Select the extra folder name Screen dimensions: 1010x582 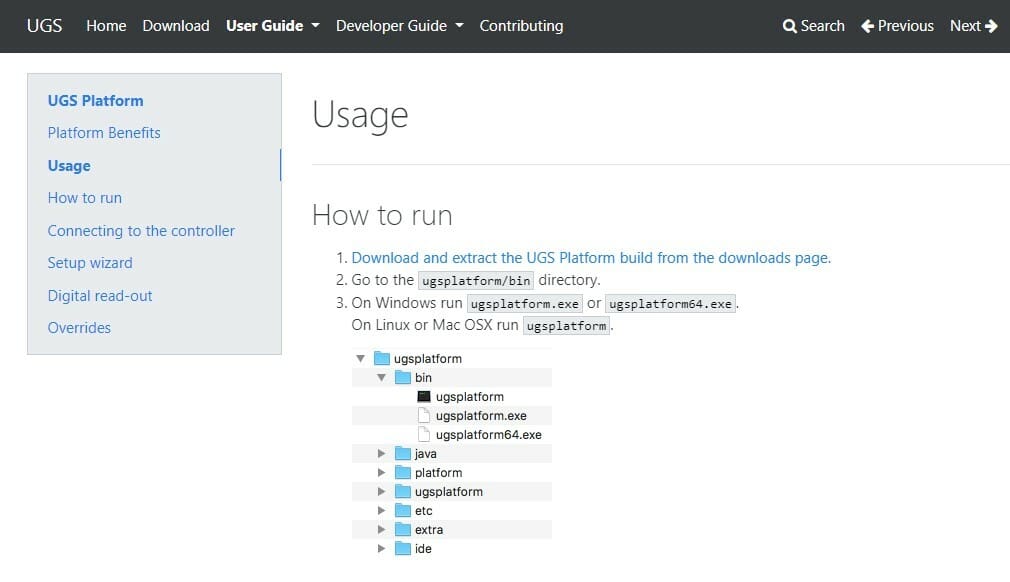[x=428, y=530]
